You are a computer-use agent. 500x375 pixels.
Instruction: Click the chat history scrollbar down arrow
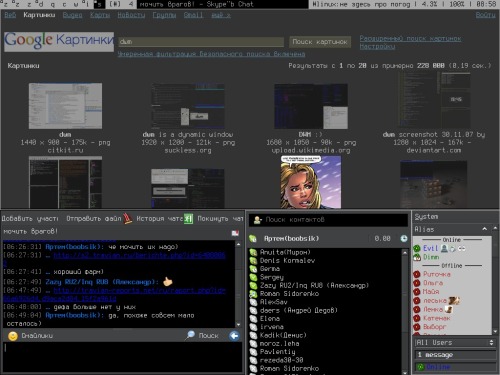click(238, 324)
